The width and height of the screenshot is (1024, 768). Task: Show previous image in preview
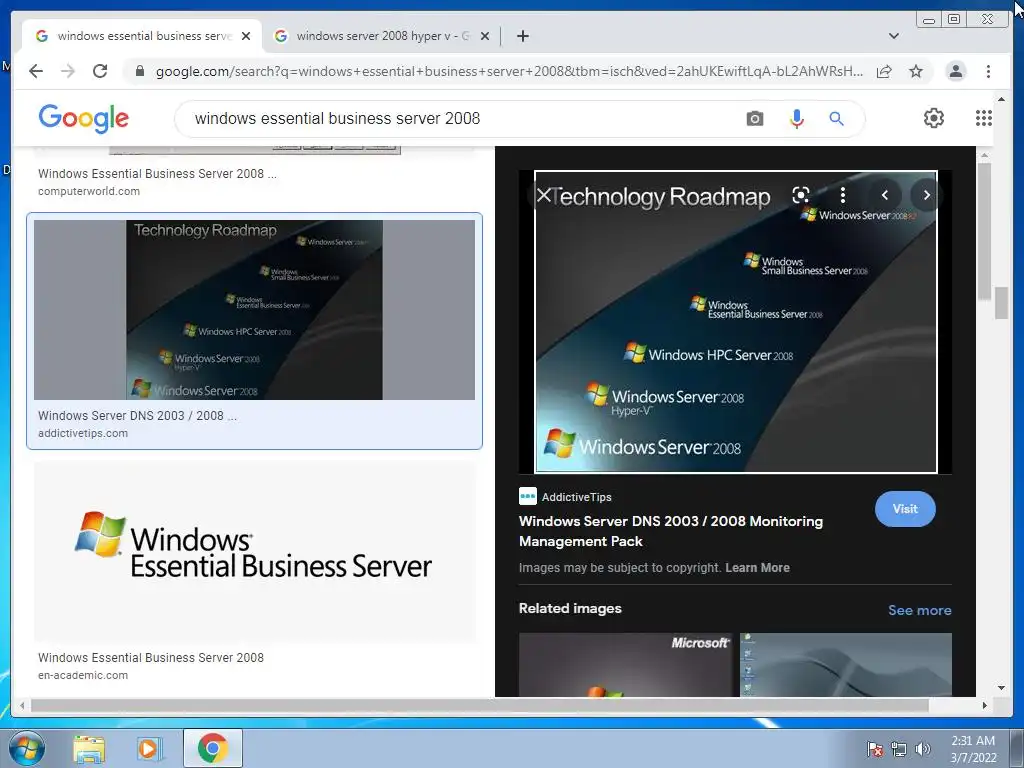pyautogui.click(x=884, y=195)
